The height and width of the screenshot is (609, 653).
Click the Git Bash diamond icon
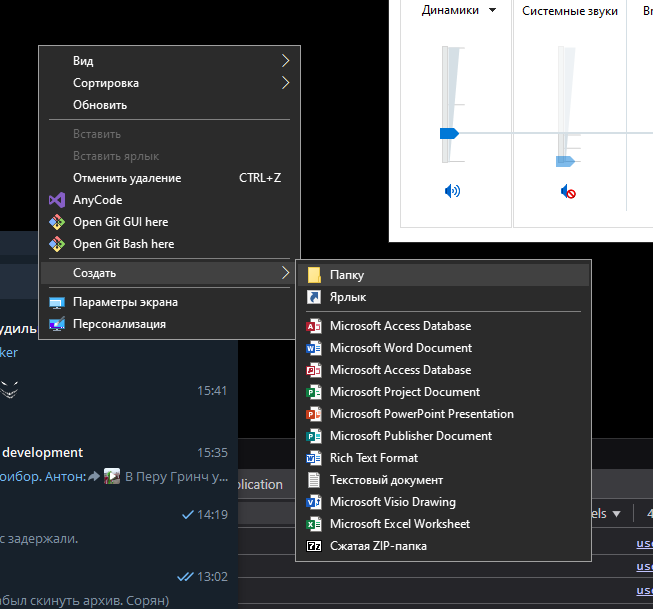57,244
